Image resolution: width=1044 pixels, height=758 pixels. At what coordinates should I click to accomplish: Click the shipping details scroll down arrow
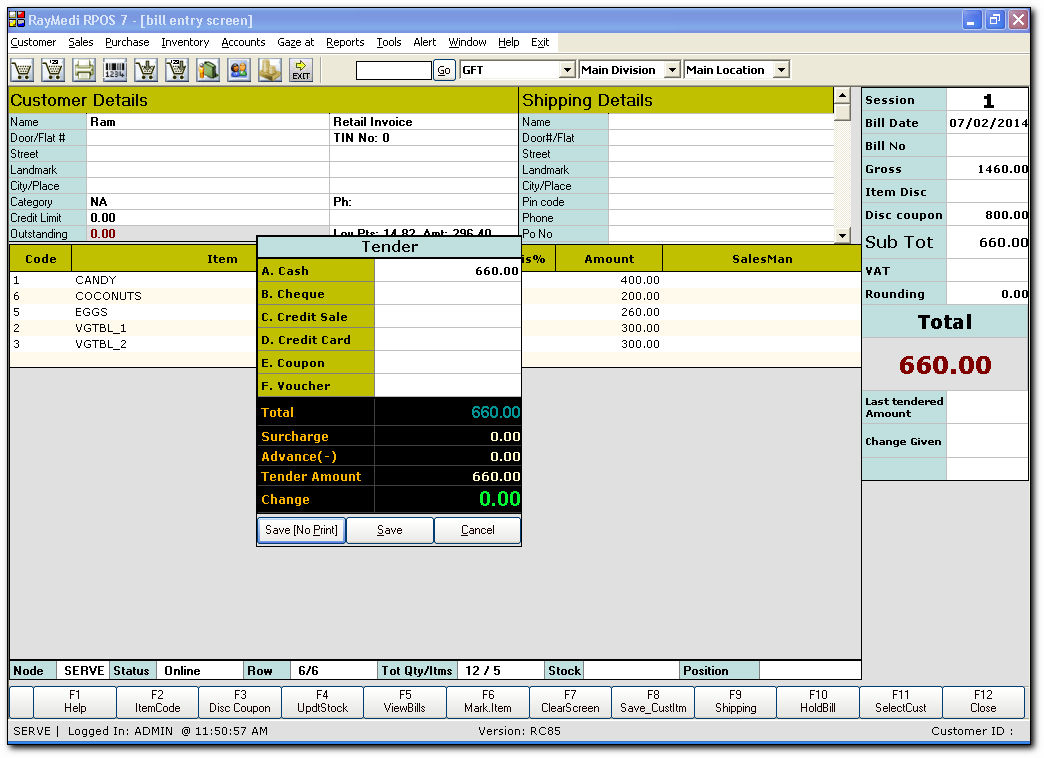842,235
